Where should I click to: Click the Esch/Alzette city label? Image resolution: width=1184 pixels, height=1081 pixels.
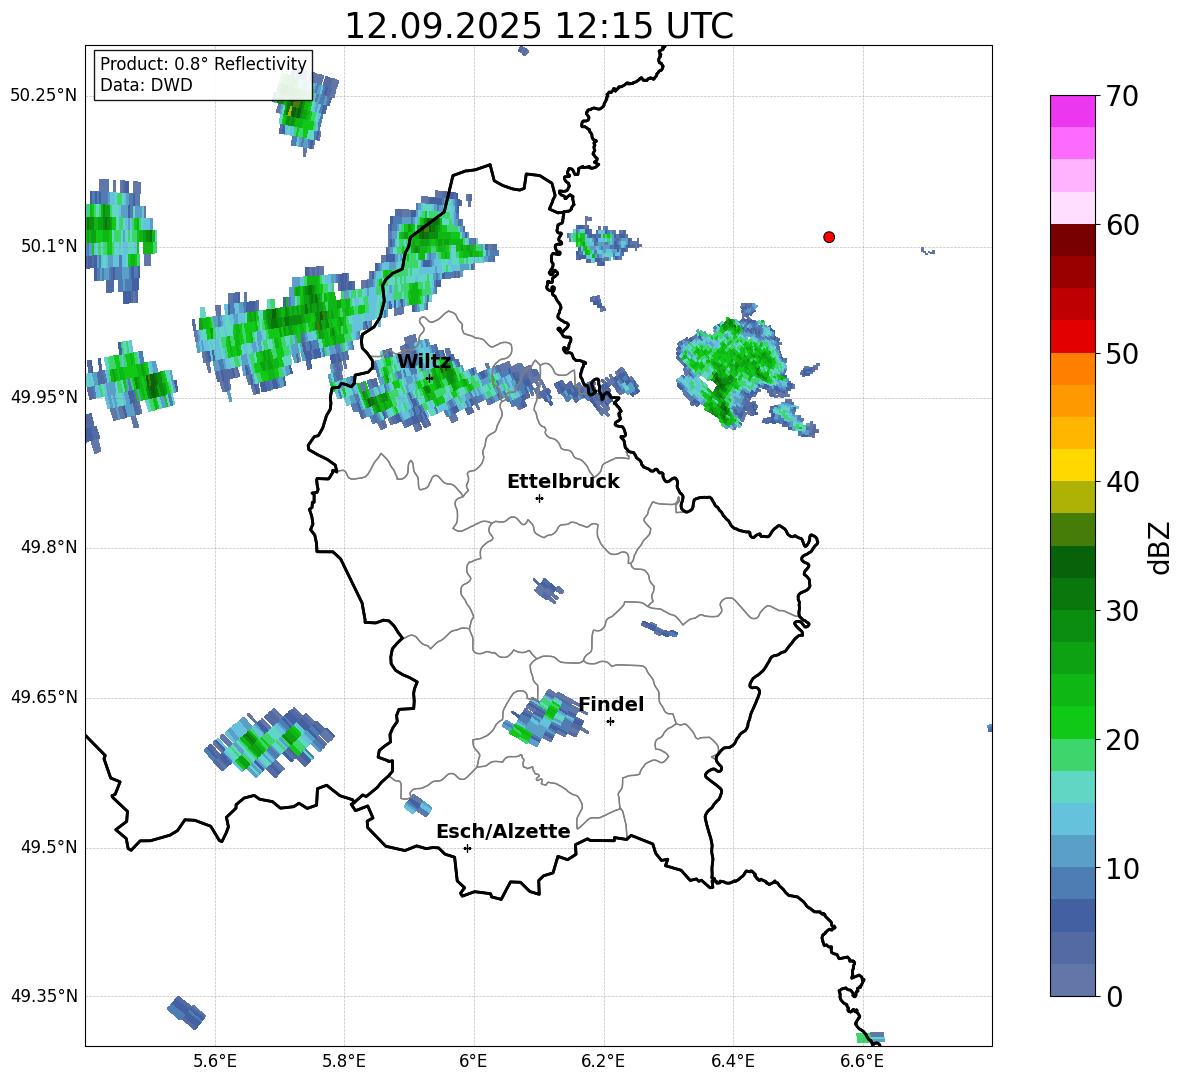click(503, 831)
